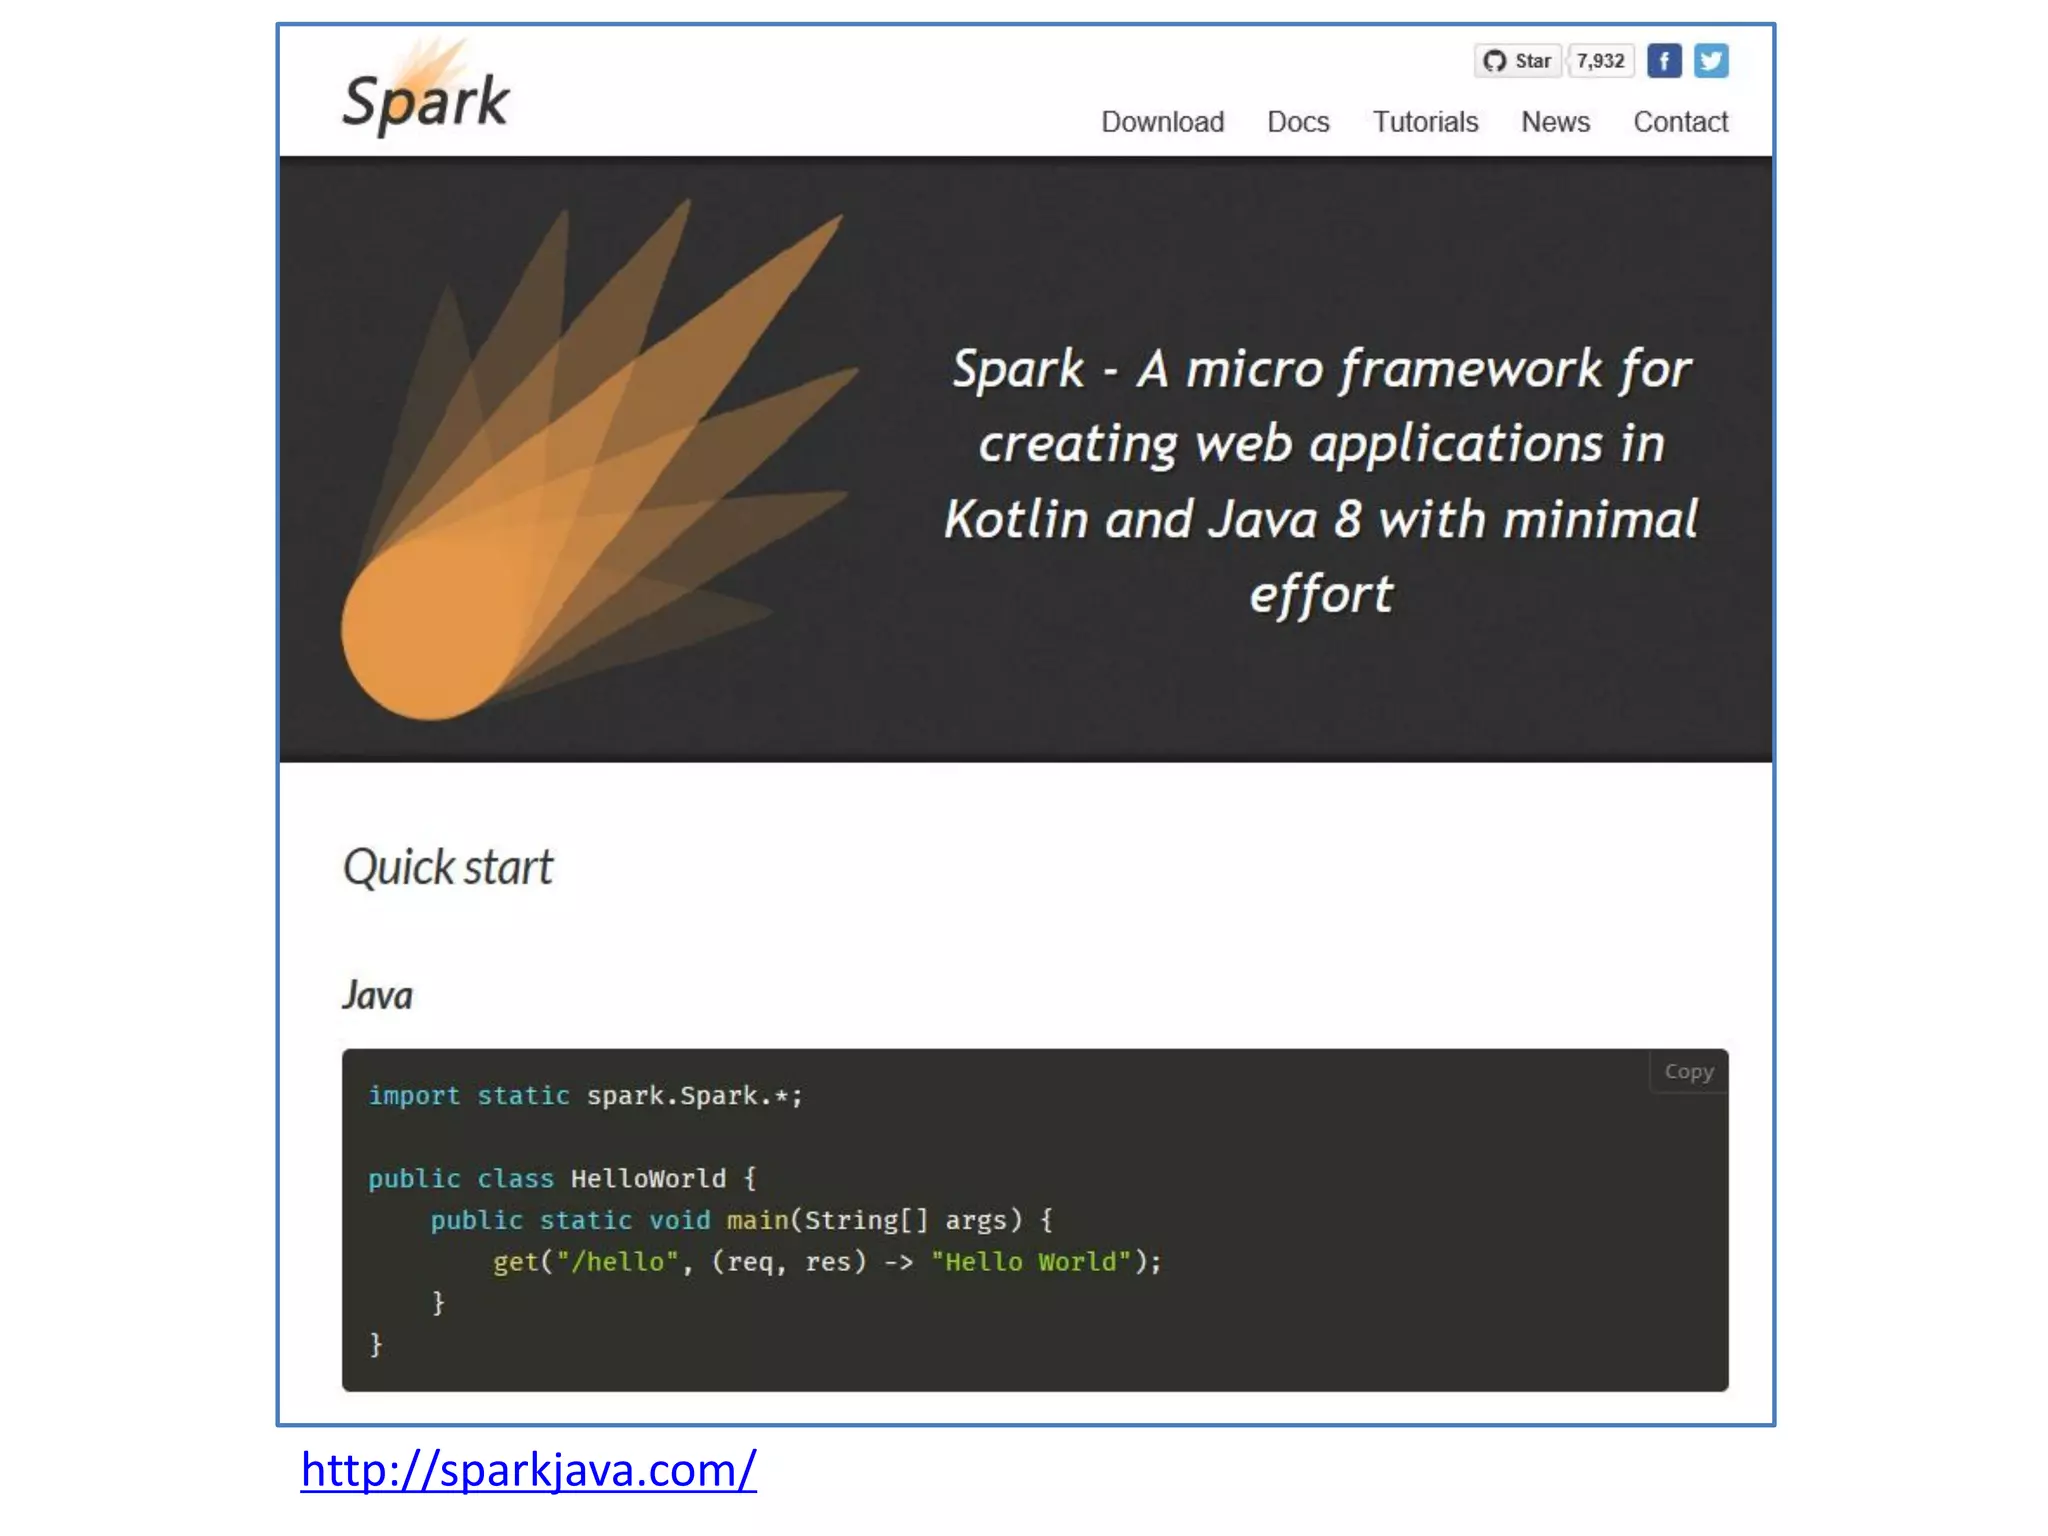Image resolution: width=2048 pixels, height=1536 pixels.
Task: Open the GitHub star count 7,932
Action: [1600, 61]
